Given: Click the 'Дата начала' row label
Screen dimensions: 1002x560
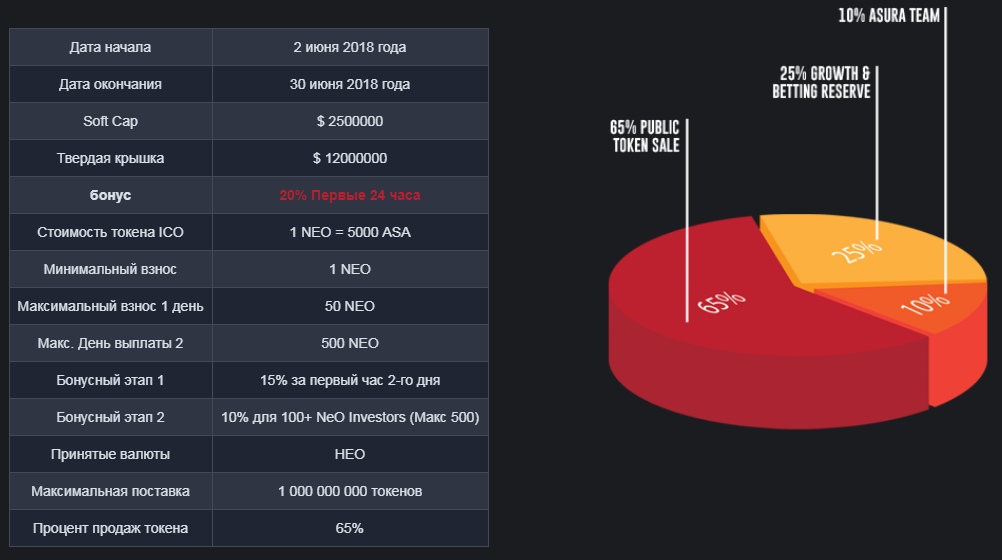Looking at the screenshot, I should [110, 47].
